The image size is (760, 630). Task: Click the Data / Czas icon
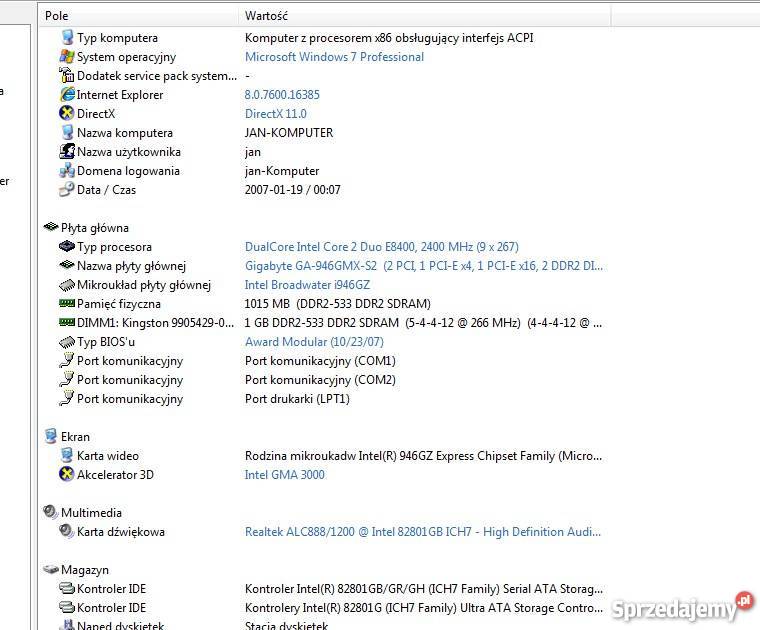pos(67,189)
